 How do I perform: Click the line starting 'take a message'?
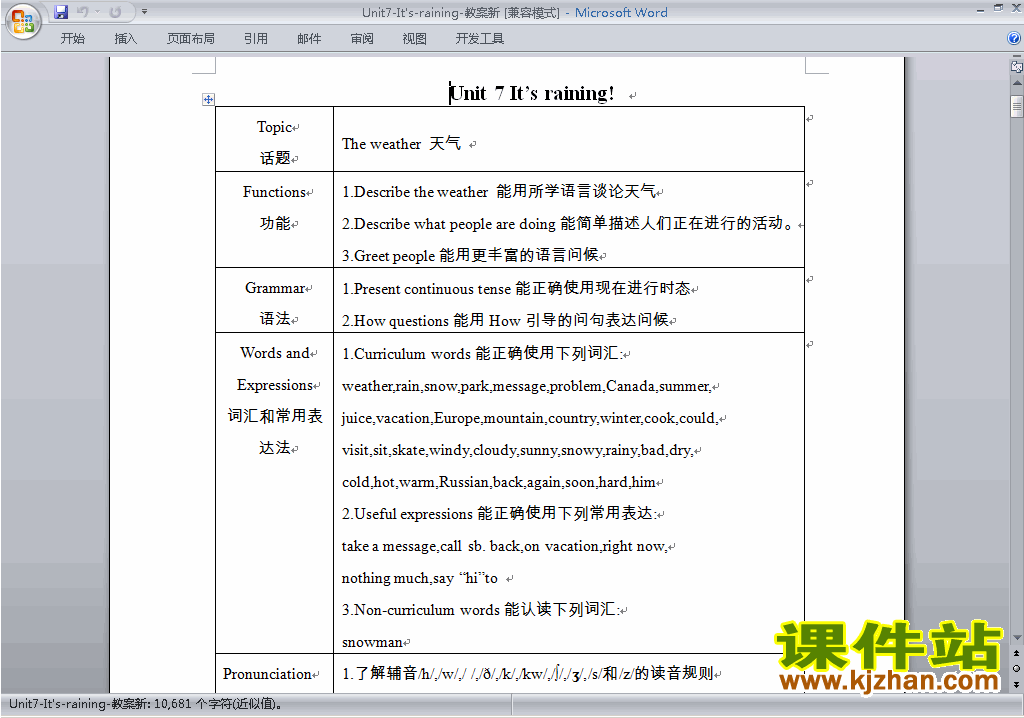click(x=504, y=546)
